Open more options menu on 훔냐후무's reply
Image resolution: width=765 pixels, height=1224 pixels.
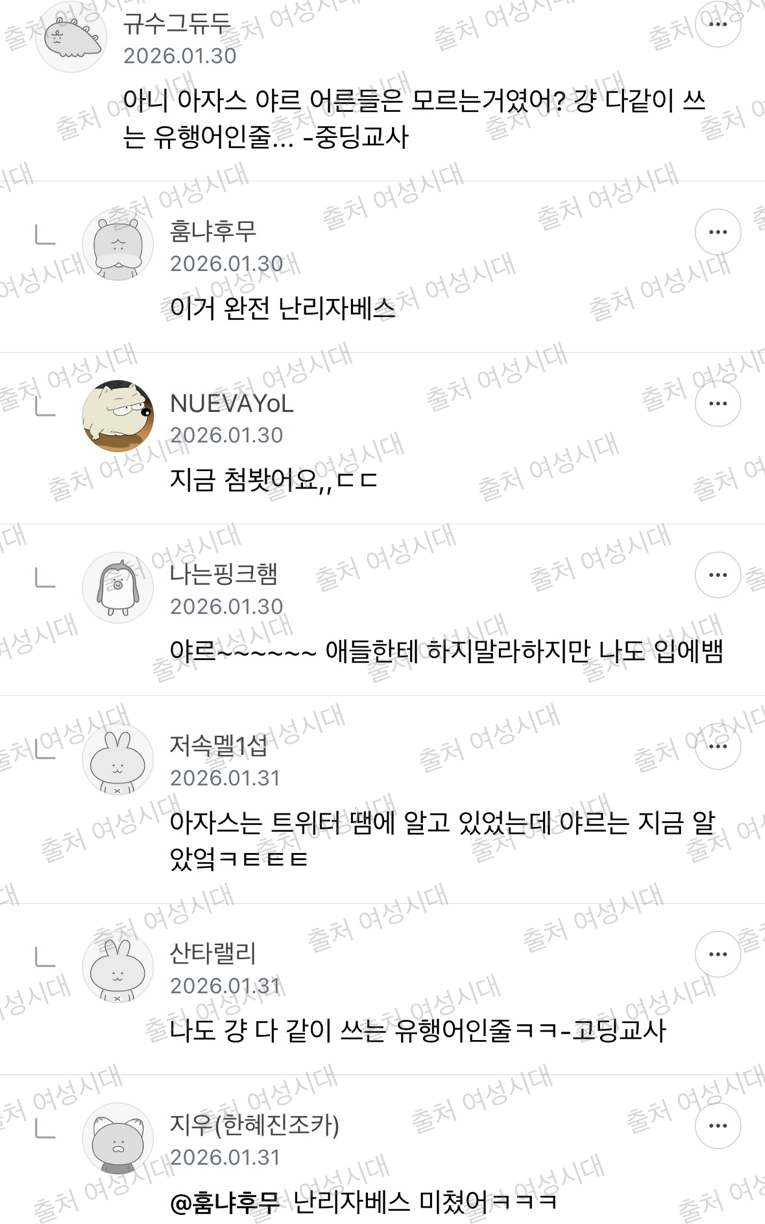[x=718, y=233]
